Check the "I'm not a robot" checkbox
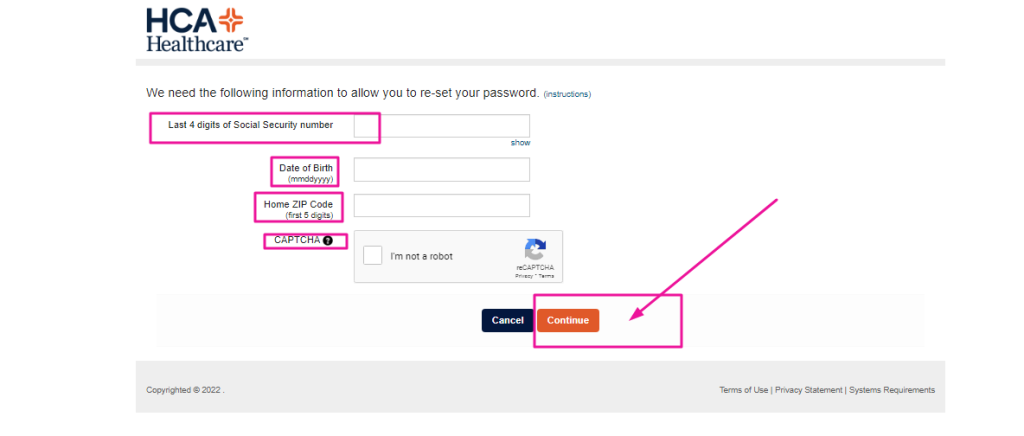The width and height of the screenshot is (1024, 436). 373,255
